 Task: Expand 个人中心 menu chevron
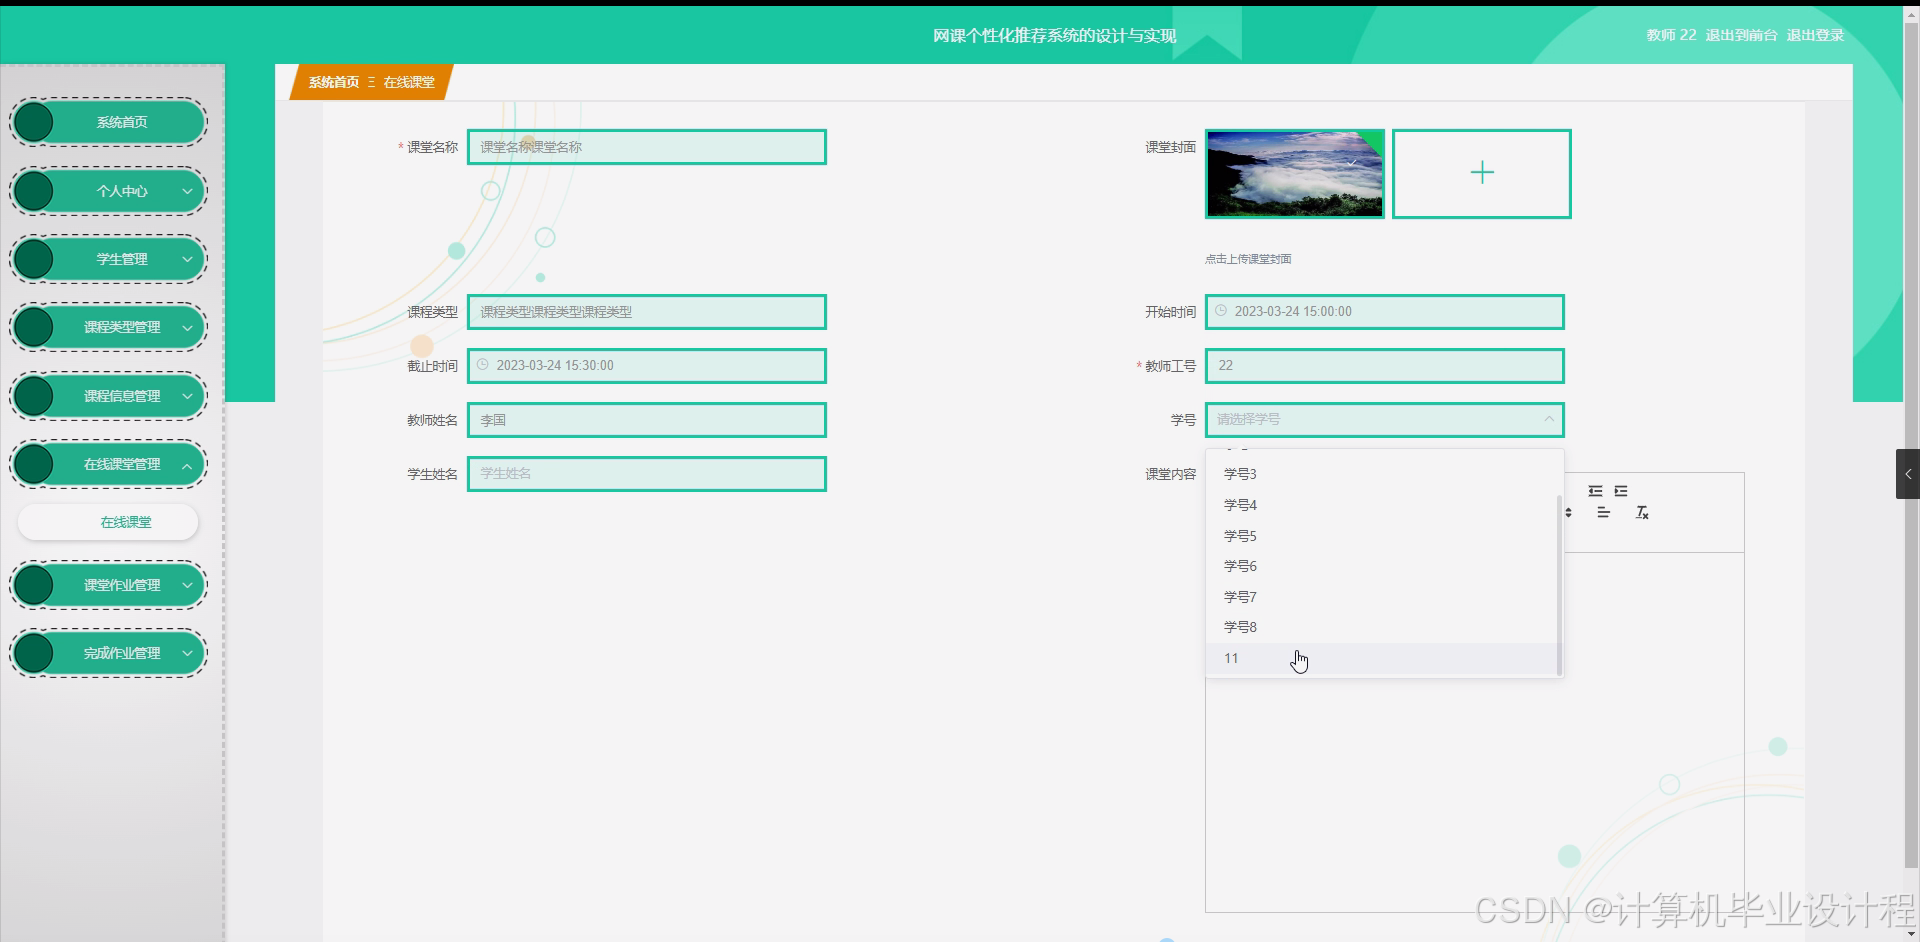tap(187, 191)
